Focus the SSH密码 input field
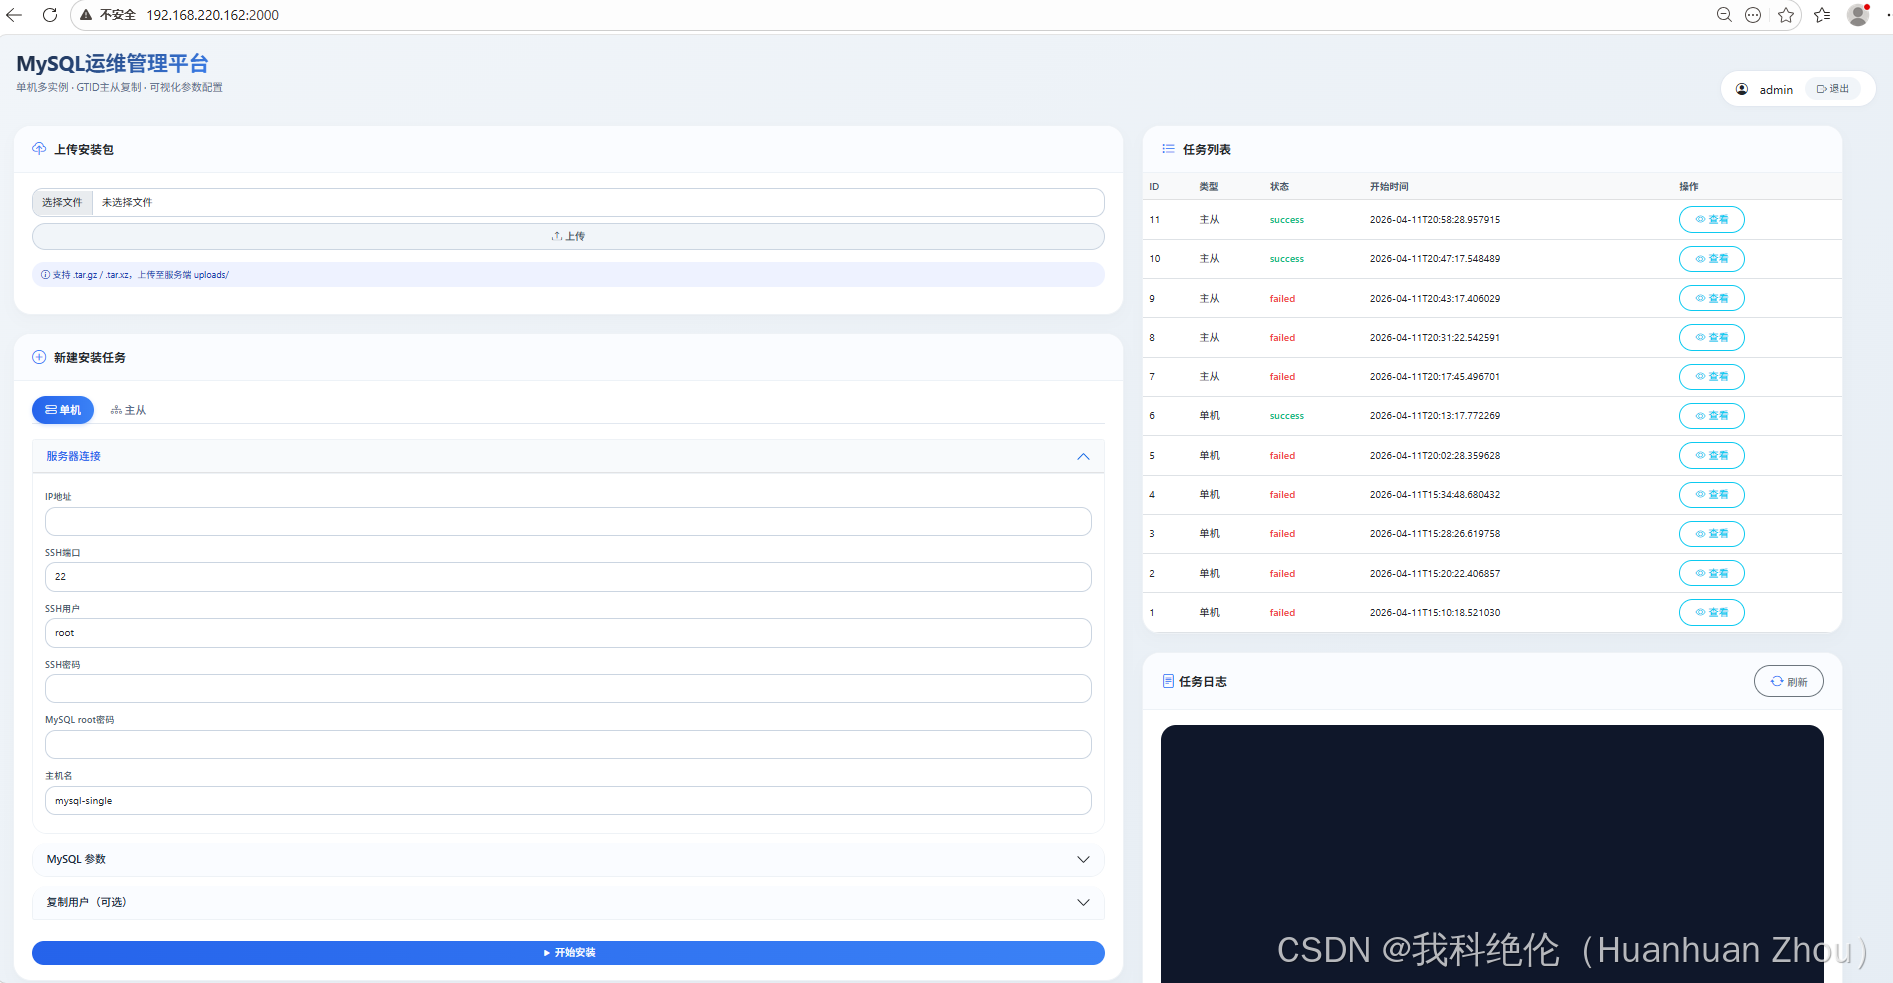 click(568, 689)
